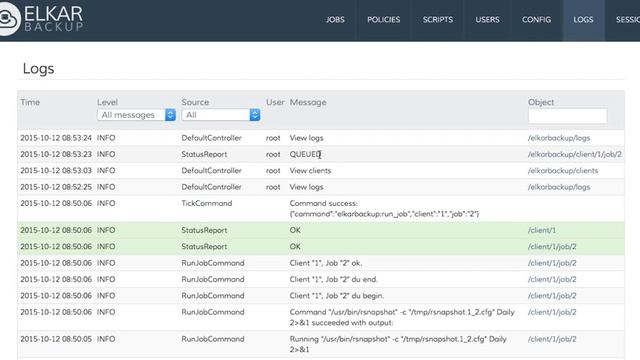Open /client/1/job/2 link for 'du end.' row

click(552, 279)
